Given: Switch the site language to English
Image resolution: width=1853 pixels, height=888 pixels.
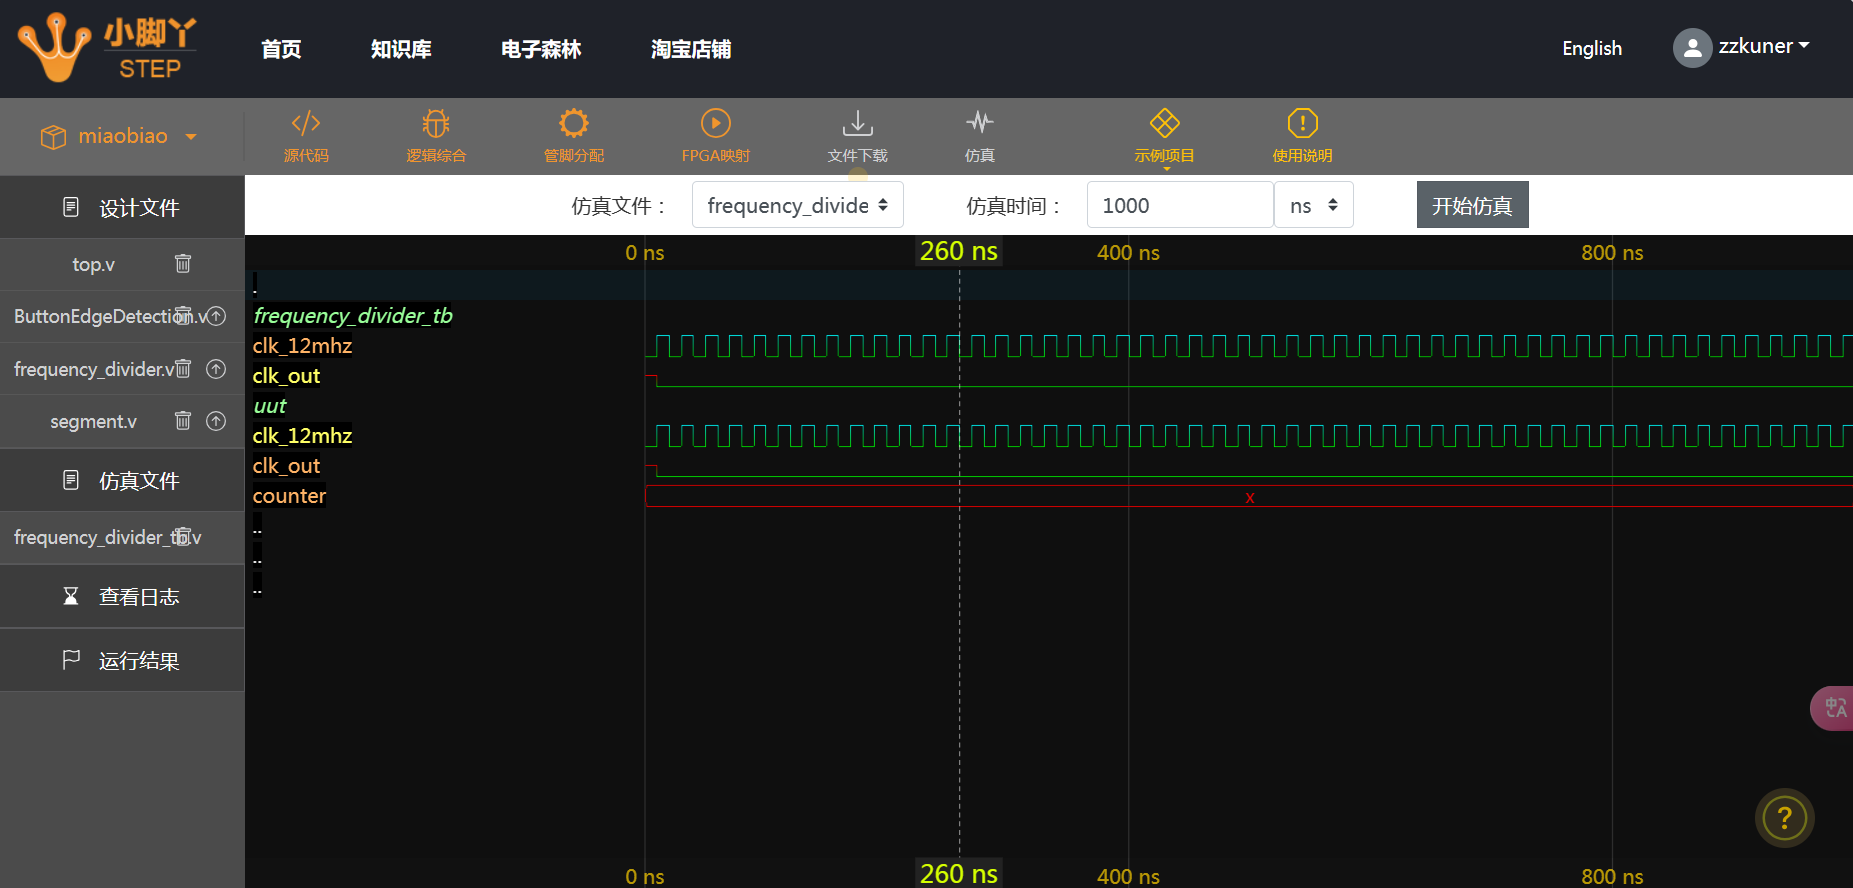Looking at the screenshot, I should click(x=1592, y=49).
